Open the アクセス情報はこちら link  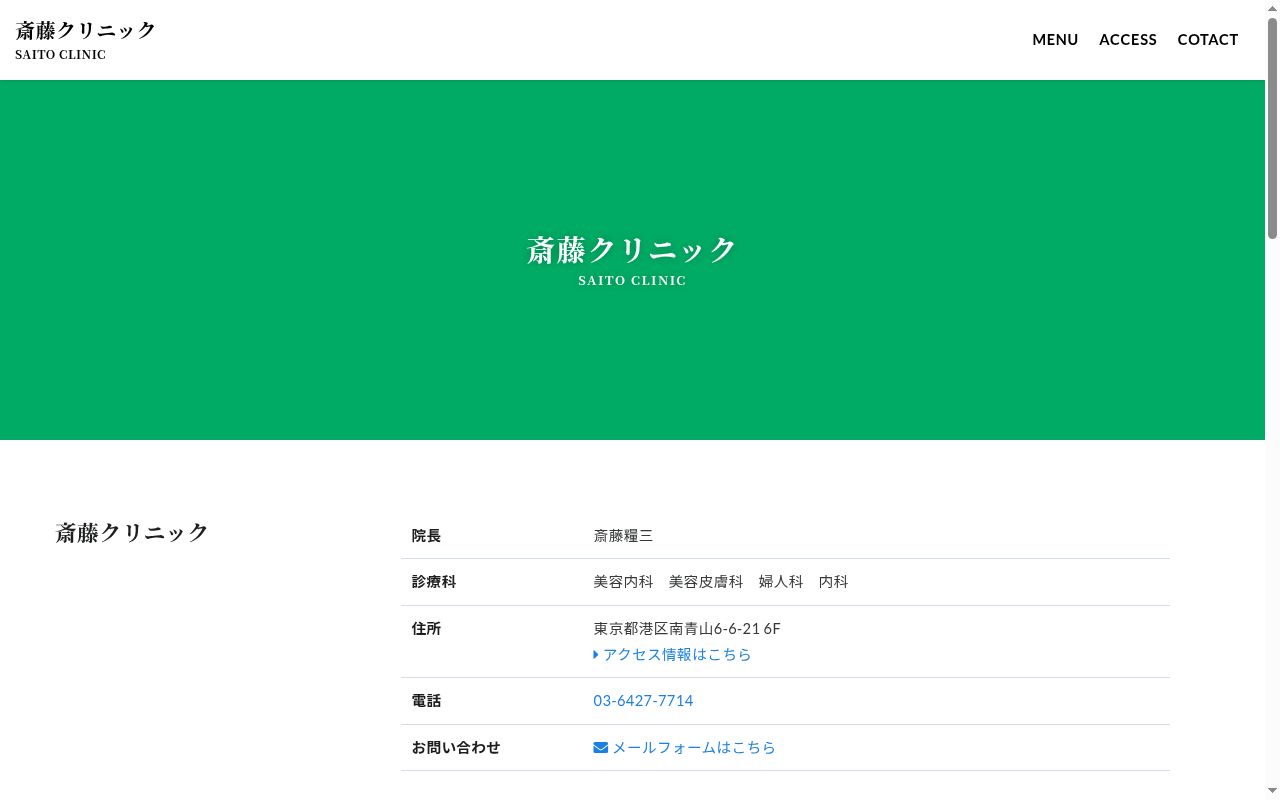[672, 655]
